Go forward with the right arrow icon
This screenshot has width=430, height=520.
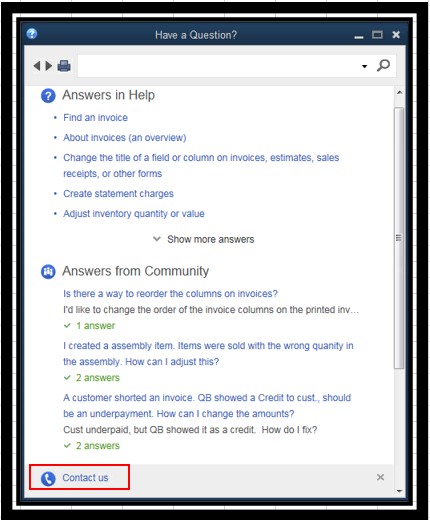(49, 66)
